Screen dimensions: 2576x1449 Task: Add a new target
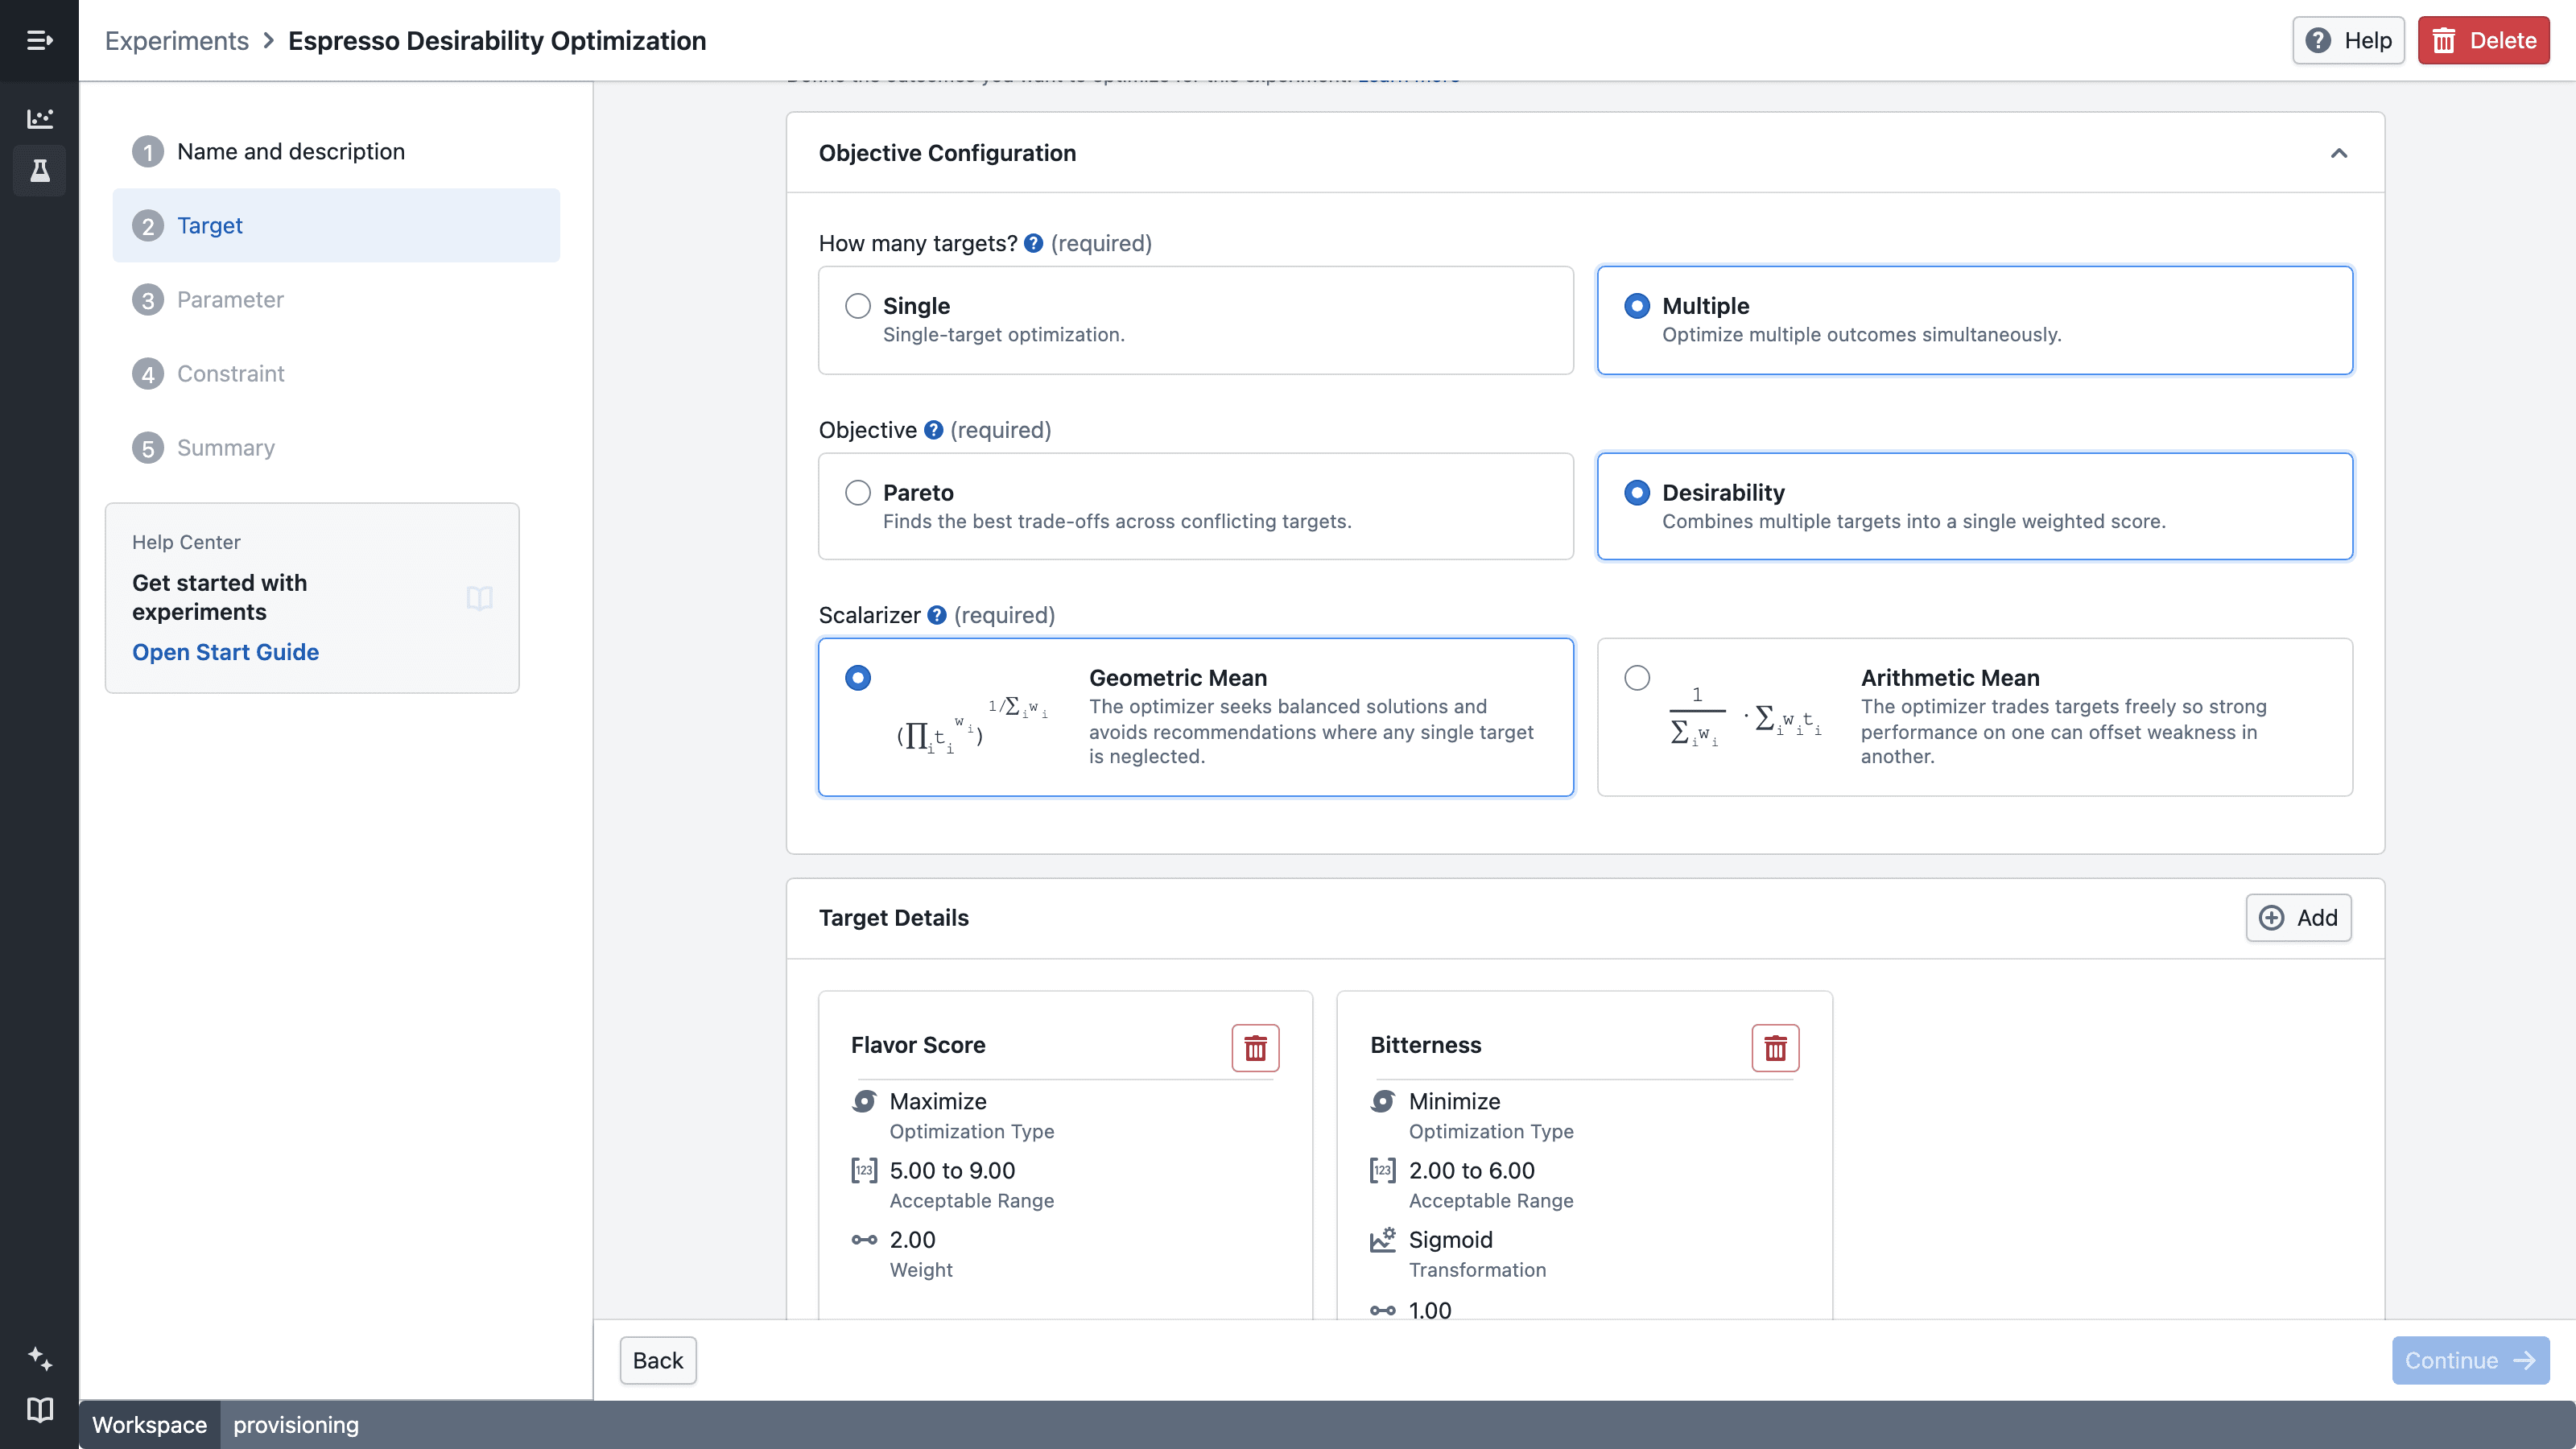[2298, 918]
